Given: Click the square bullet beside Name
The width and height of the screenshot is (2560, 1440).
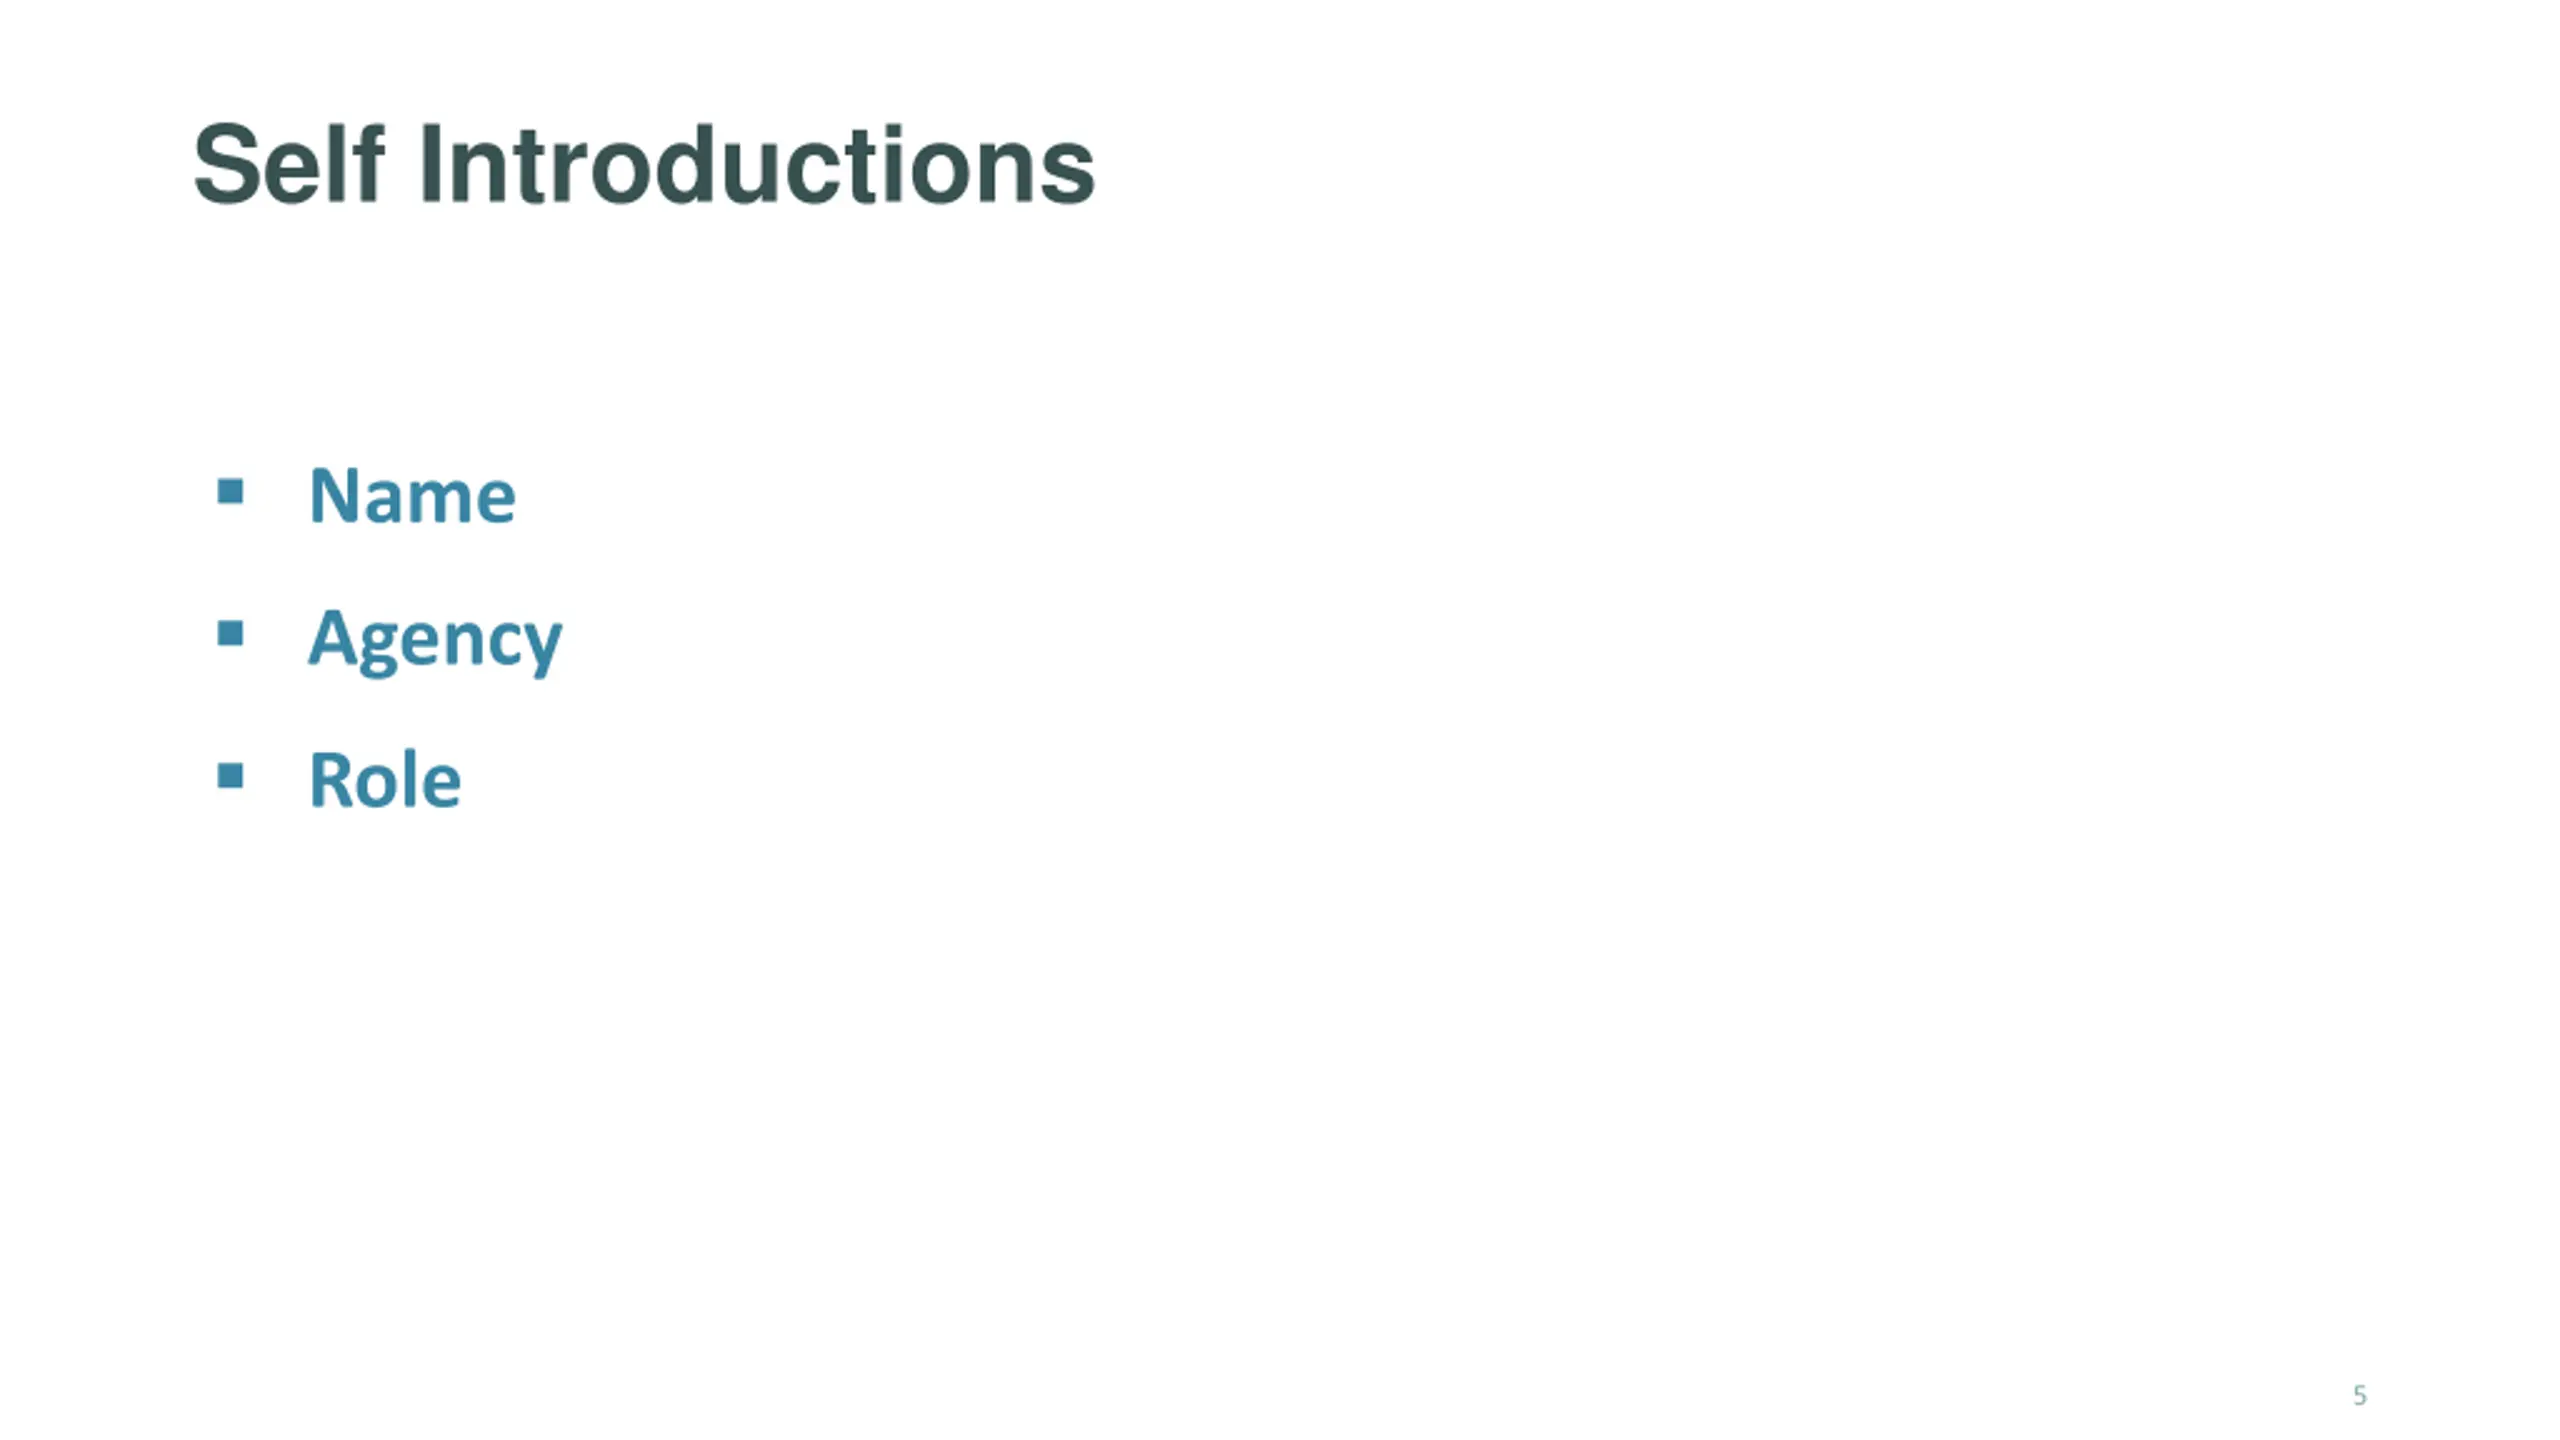Looking at the screenshot, I should click(x=230, y=491).
